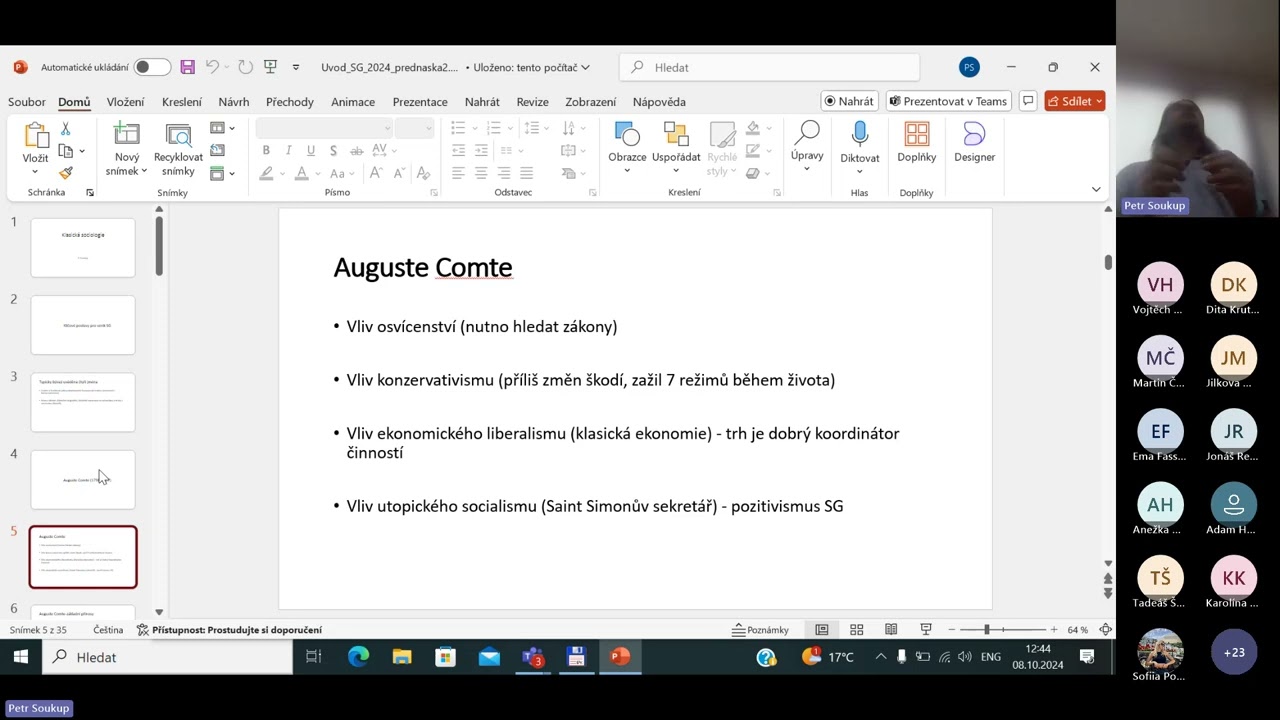Click the Nahrát record button
Screen dimensions: 1280x720
coord(849,101)
